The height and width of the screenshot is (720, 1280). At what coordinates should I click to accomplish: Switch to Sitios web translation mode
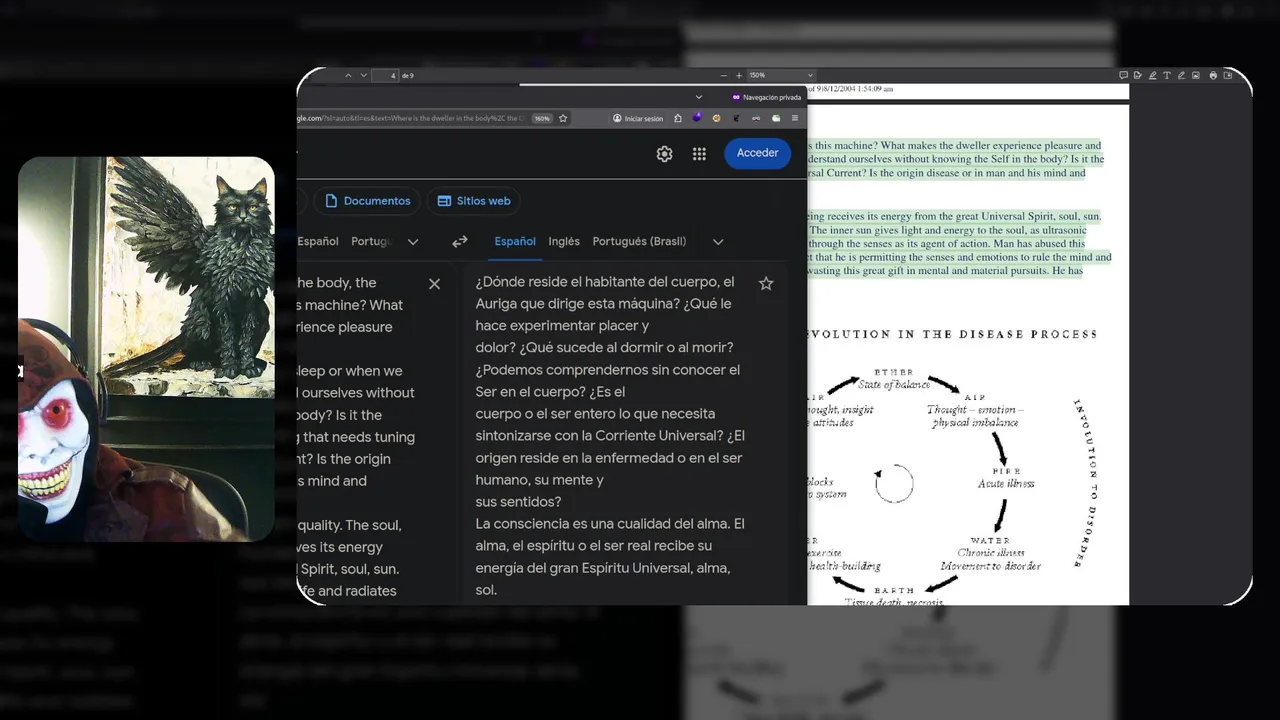tap(474, 201)
